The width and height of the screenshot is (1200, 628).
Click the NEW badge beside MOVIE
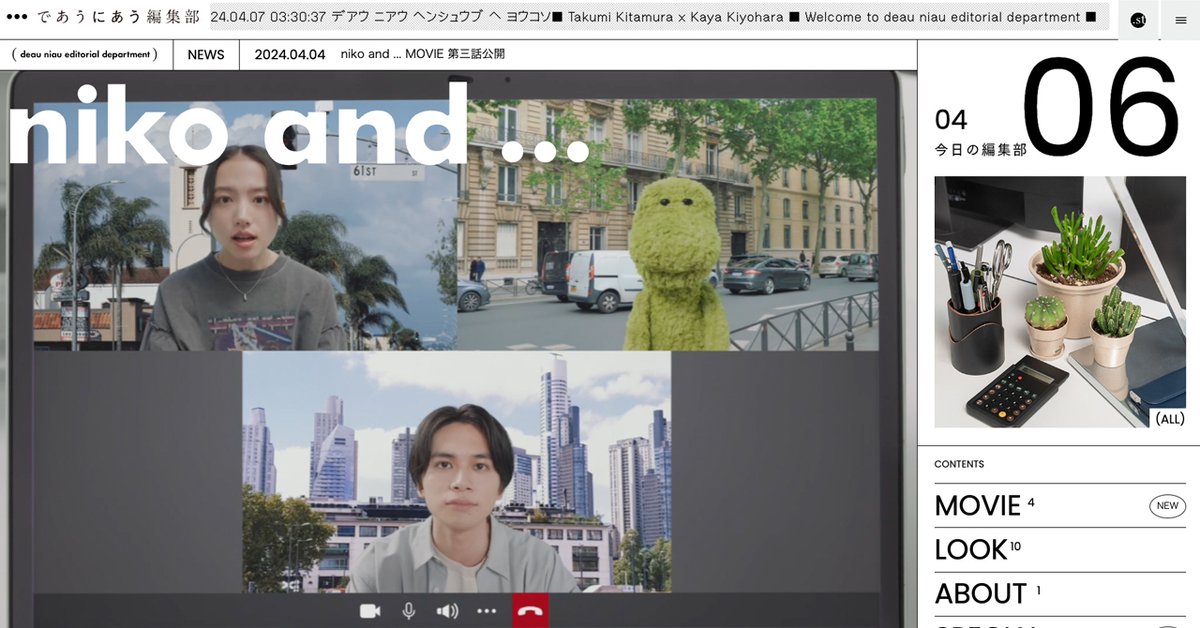1167,506
